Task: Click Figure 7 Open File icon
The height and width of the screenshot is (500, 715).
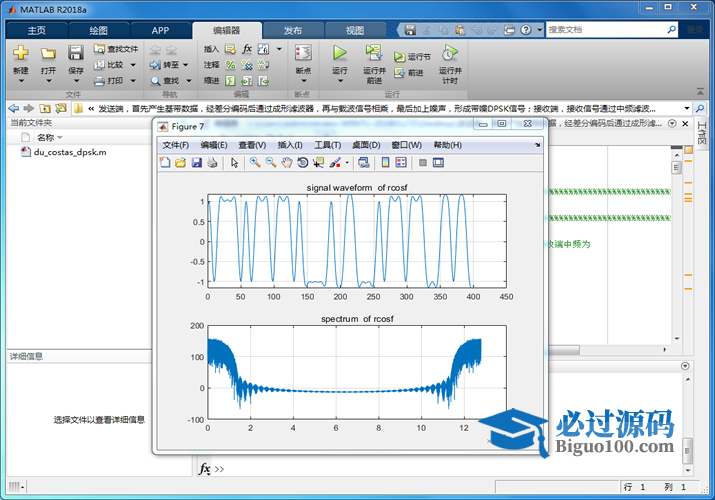Action: coord(181,162)
